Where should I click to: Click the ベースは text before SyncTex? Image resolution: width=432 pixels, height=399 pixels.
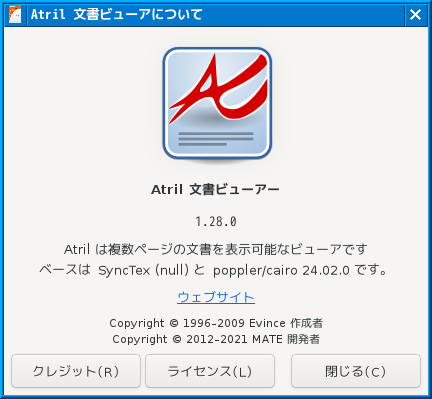coord(65,270)
